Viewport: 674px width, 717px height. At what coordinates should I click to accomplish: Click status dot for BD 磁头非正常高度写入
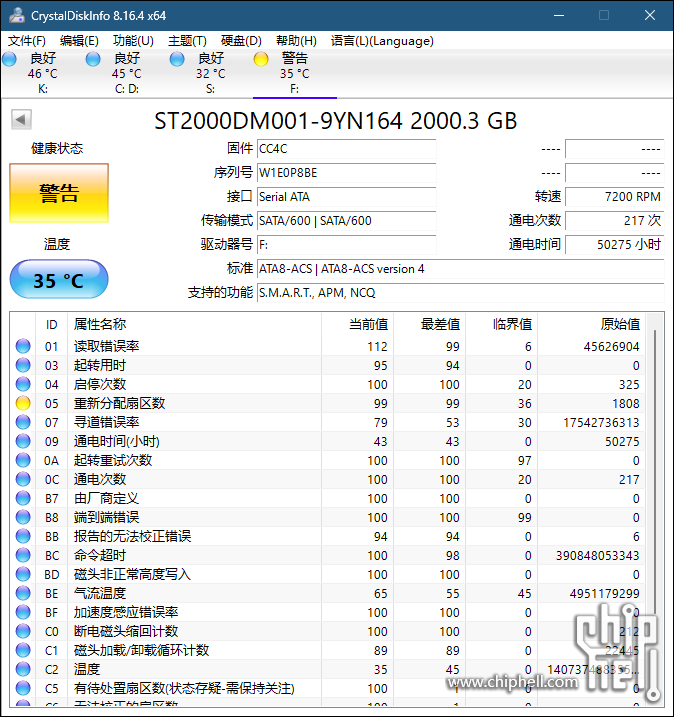click(23, 574)
